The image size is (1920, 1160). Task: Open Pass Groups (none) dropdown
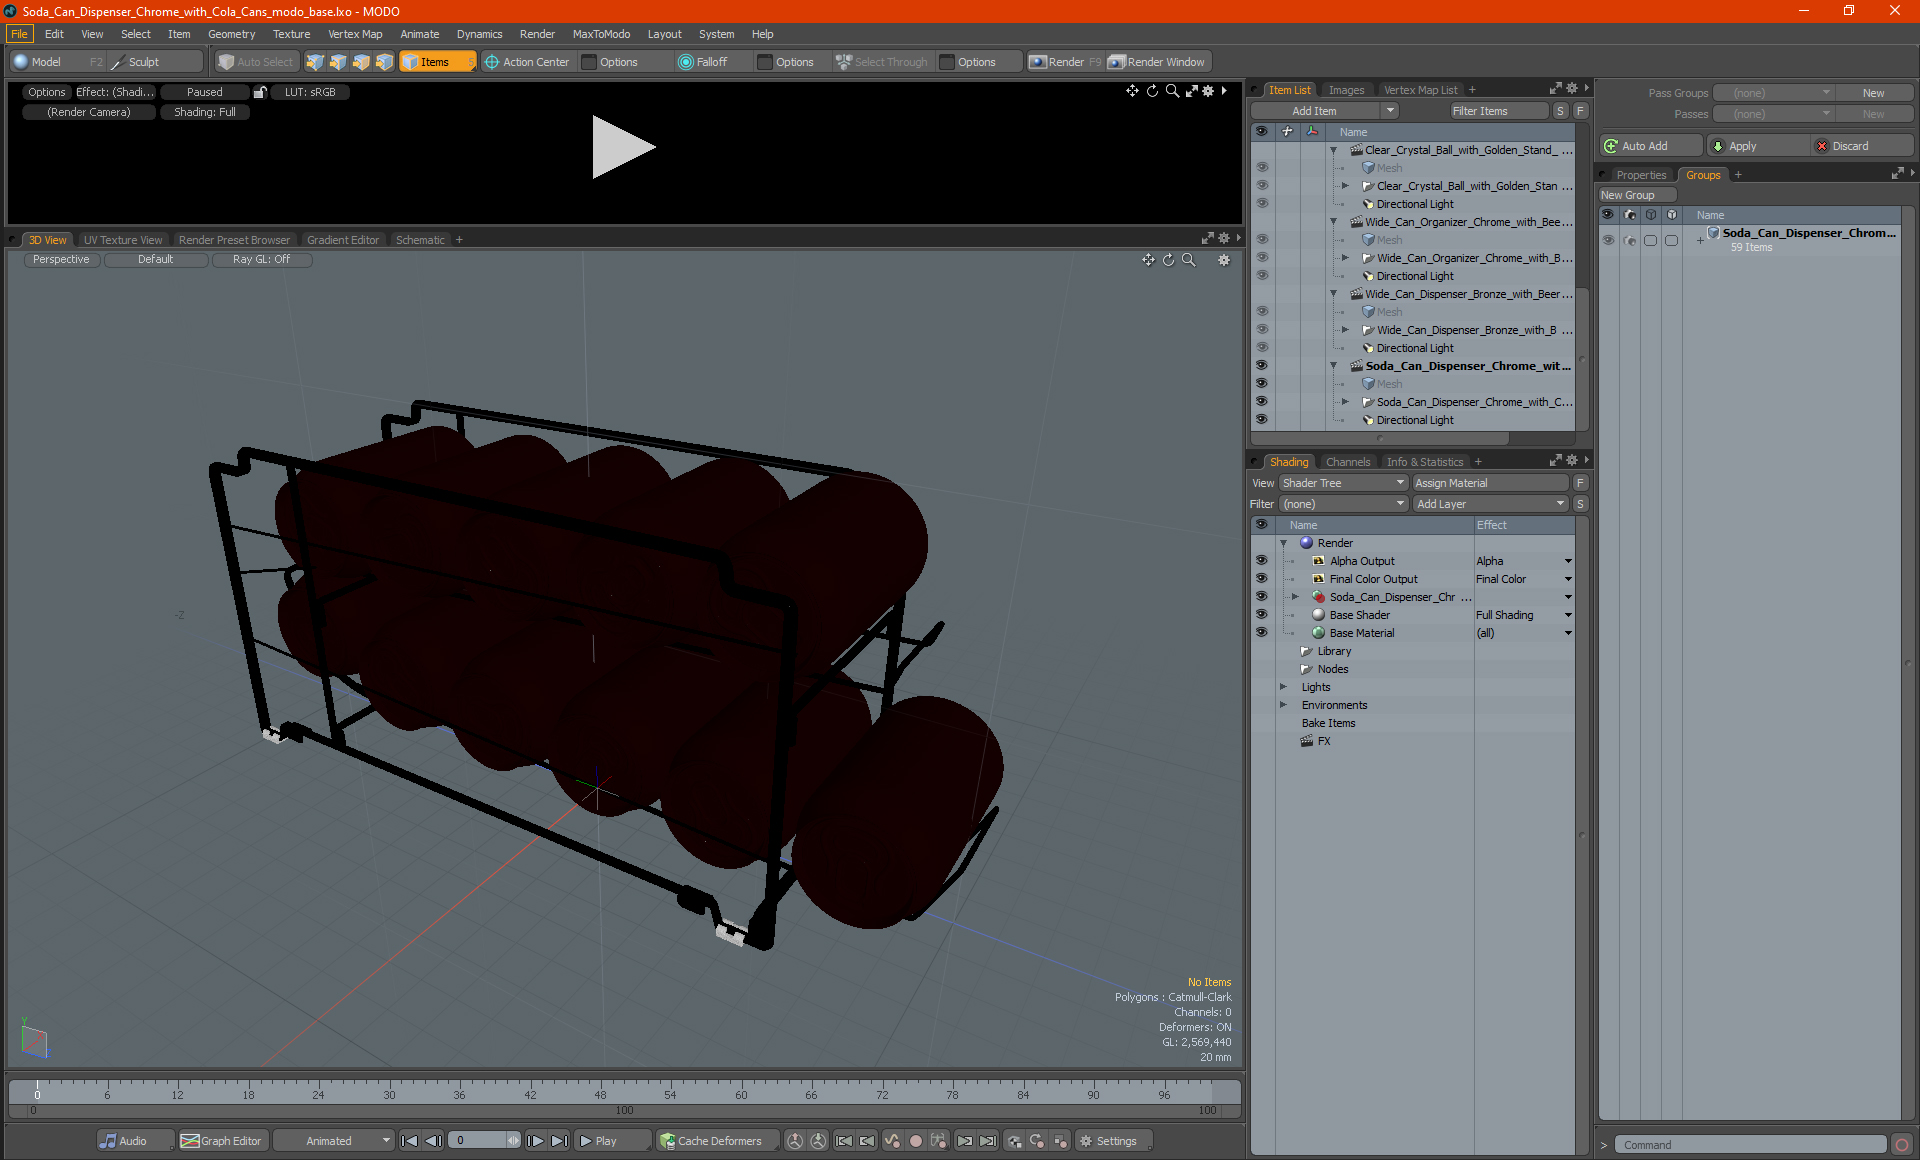1773,93
